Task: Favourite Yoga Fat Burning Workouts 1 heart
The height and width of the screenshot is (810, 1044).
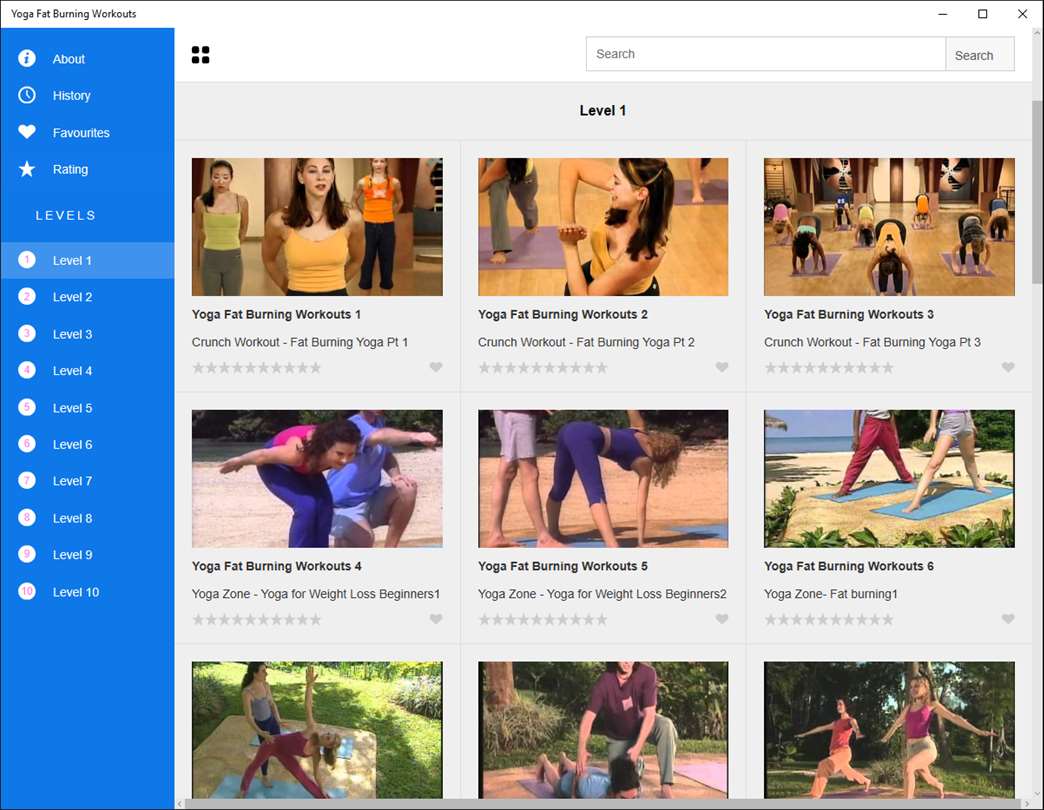Action: point(435,367)
